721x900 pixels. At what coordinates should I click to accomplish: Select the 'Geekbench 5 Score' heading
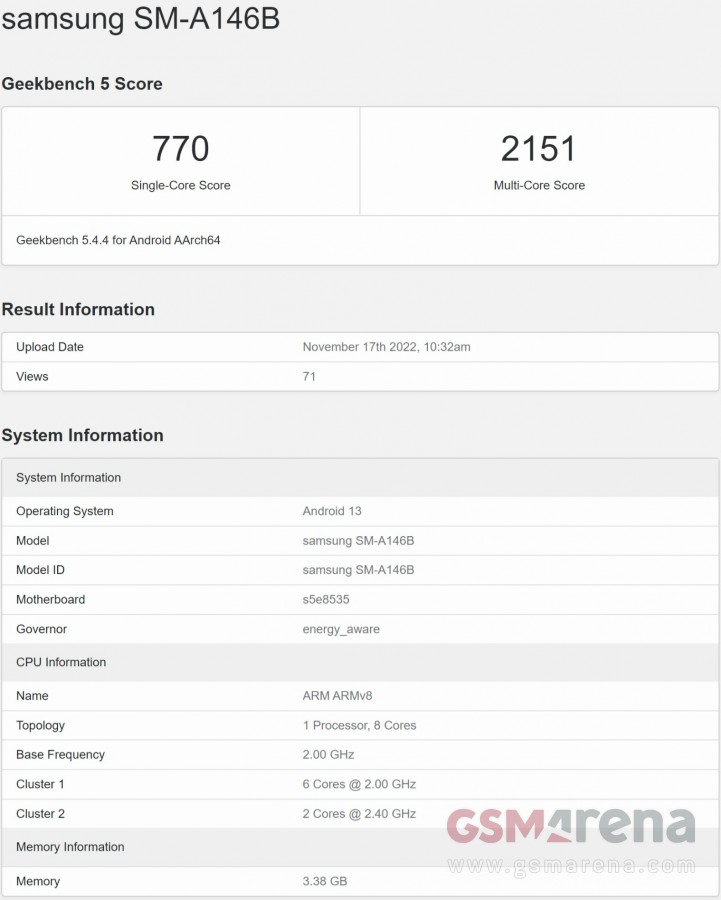pos(82,84)
